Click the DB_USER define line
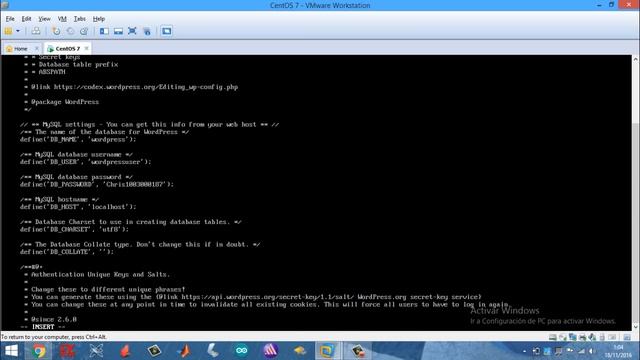 (85, 162)
